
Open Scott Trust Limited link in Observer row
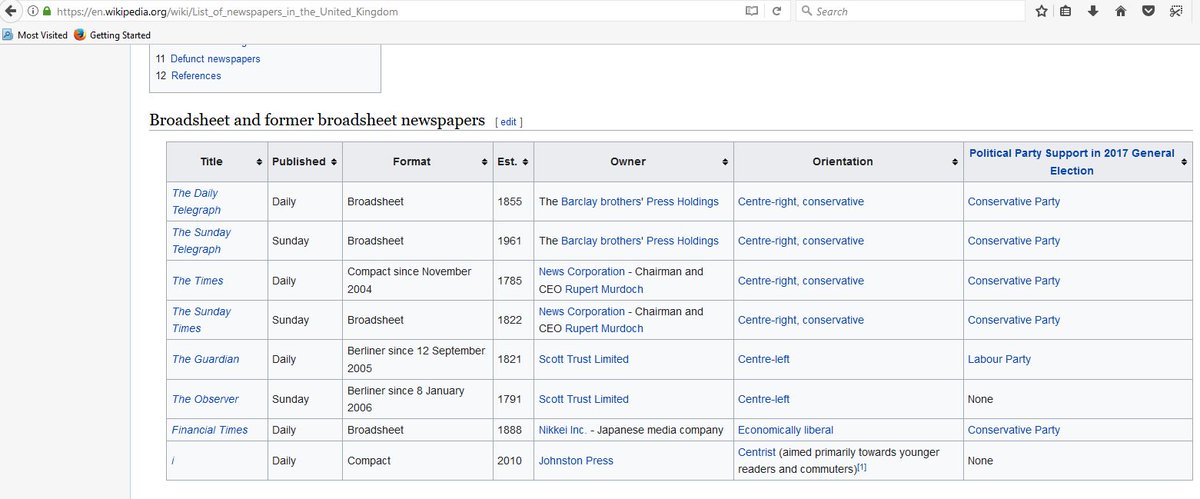(x=584, y=399)
